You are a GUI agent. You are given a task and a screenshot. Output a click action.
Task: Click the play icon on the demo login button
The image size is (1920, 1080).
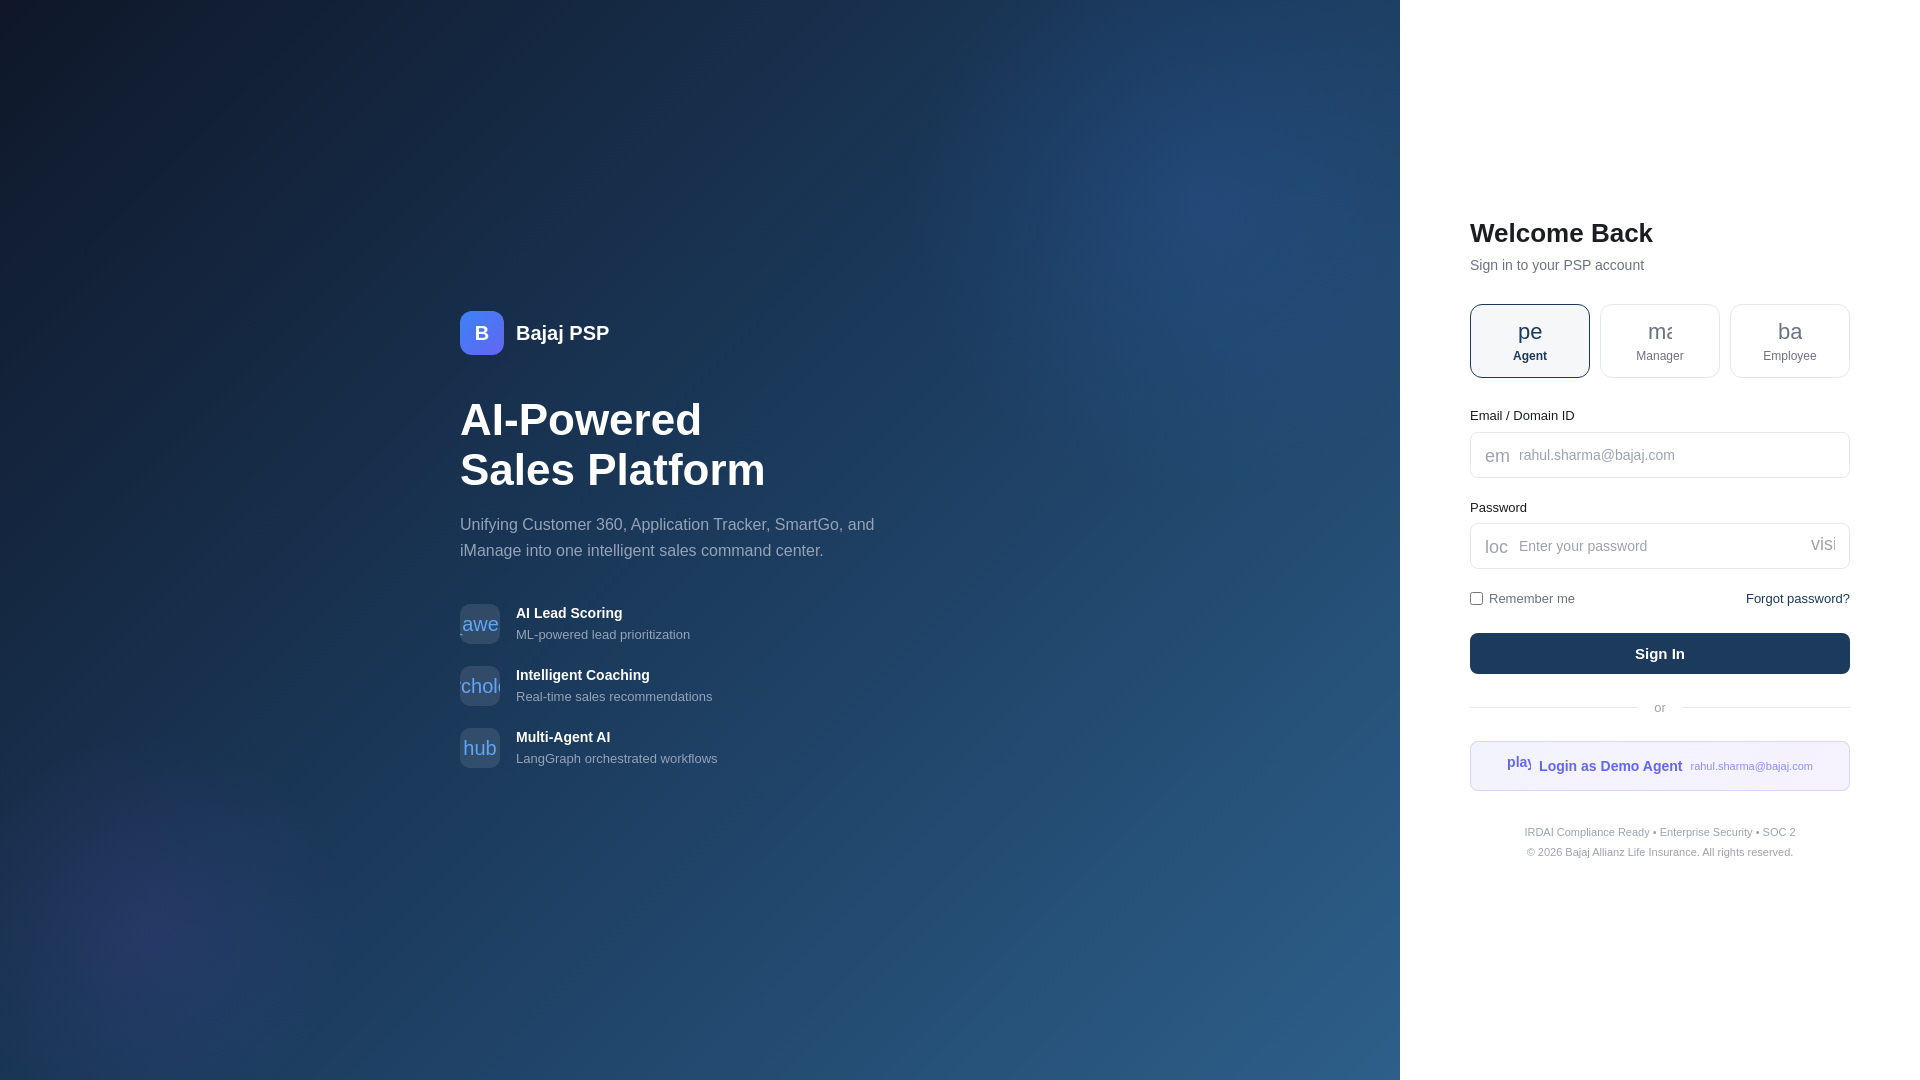1519,763
